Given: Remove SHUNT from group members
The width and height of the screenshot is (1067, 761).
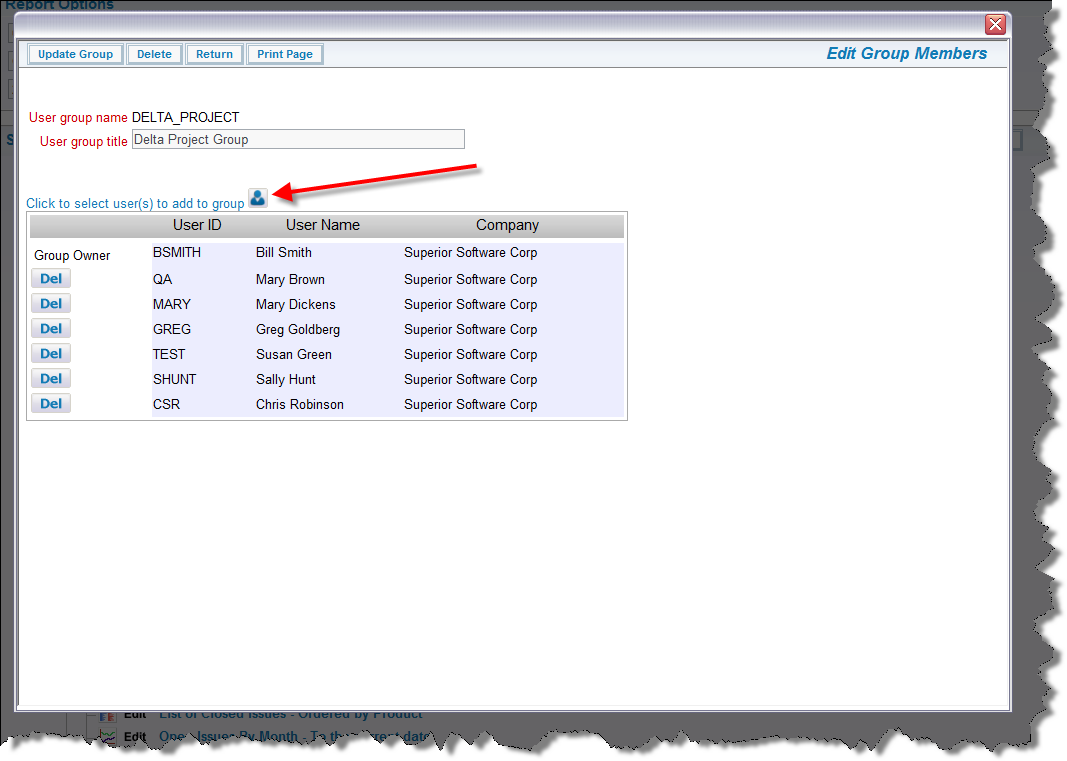Looking at the screenshot, I should [x=51, y=379].
